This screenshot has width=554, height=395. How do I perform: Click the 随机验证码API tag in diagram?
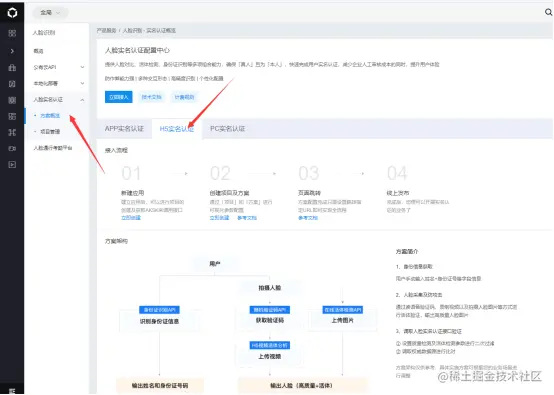[270, 310]
